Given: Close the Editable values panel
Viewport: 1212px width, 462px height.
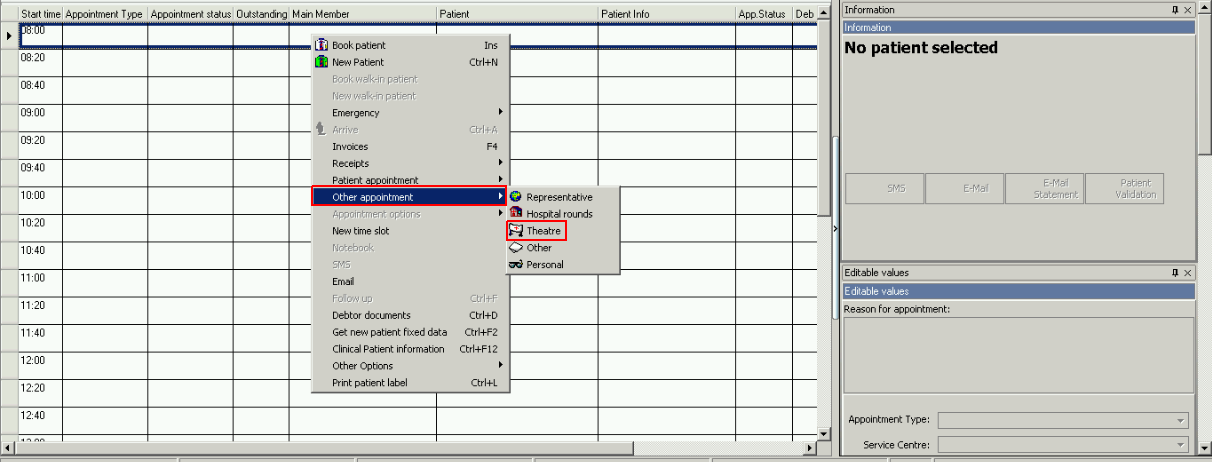Looking at the screenshot, I should click(x=1188, y=272).
